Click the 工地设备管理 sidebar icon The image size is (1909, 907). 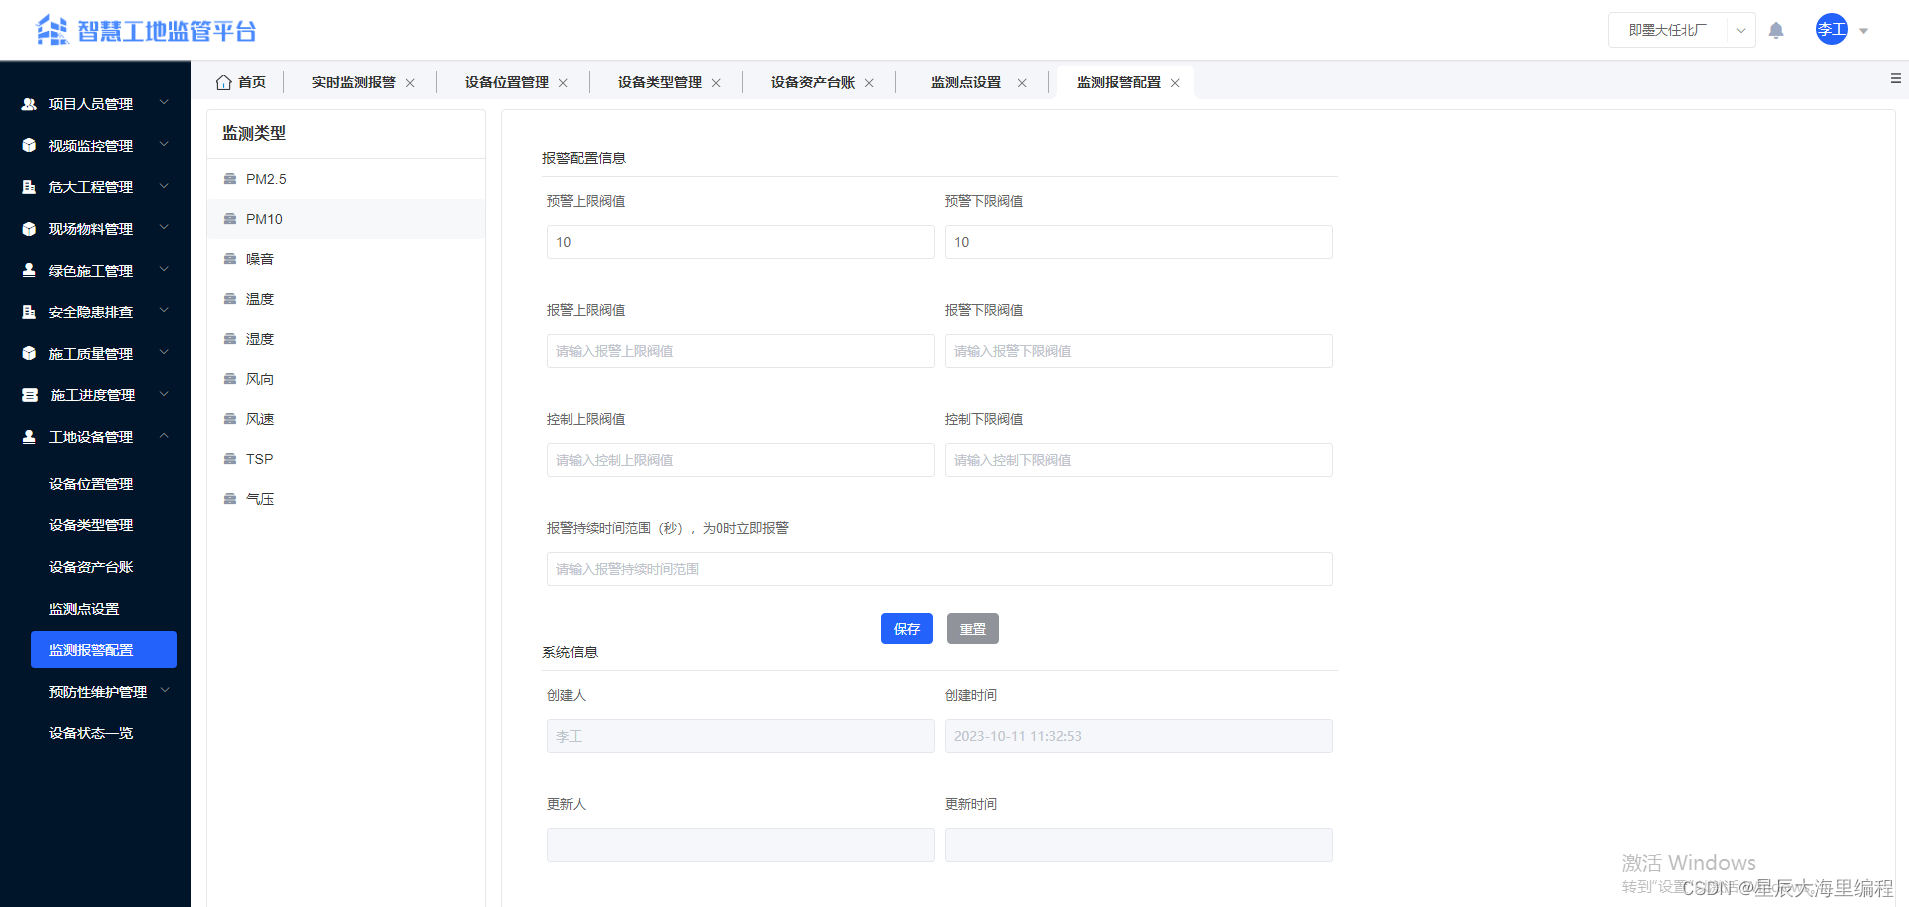29,437
